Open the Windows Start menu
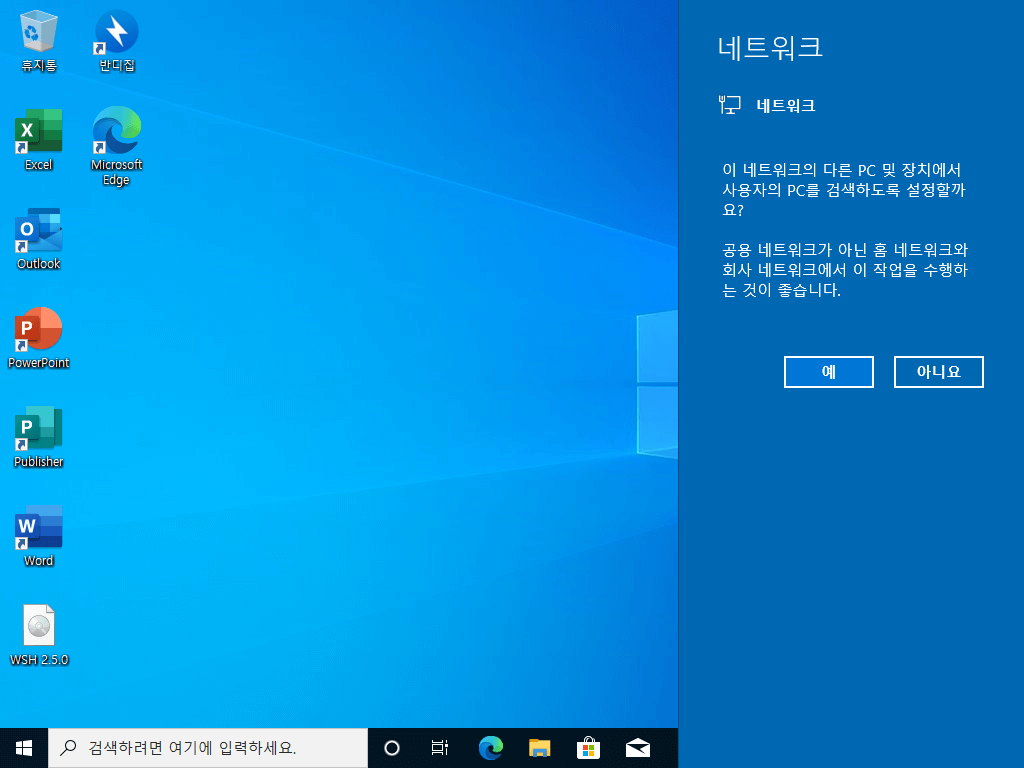 pos(24,748)
